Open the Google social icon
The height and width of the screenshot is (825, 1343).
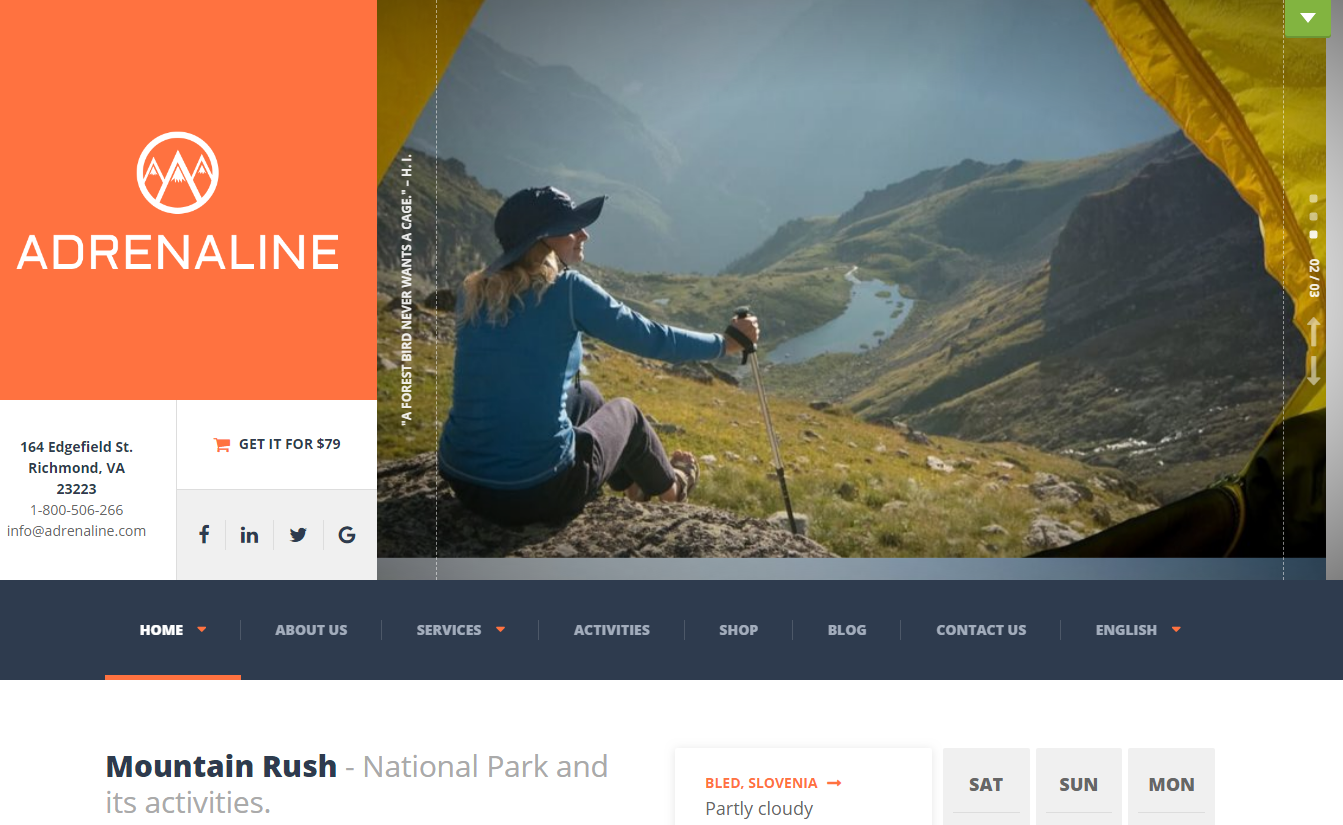347,534
